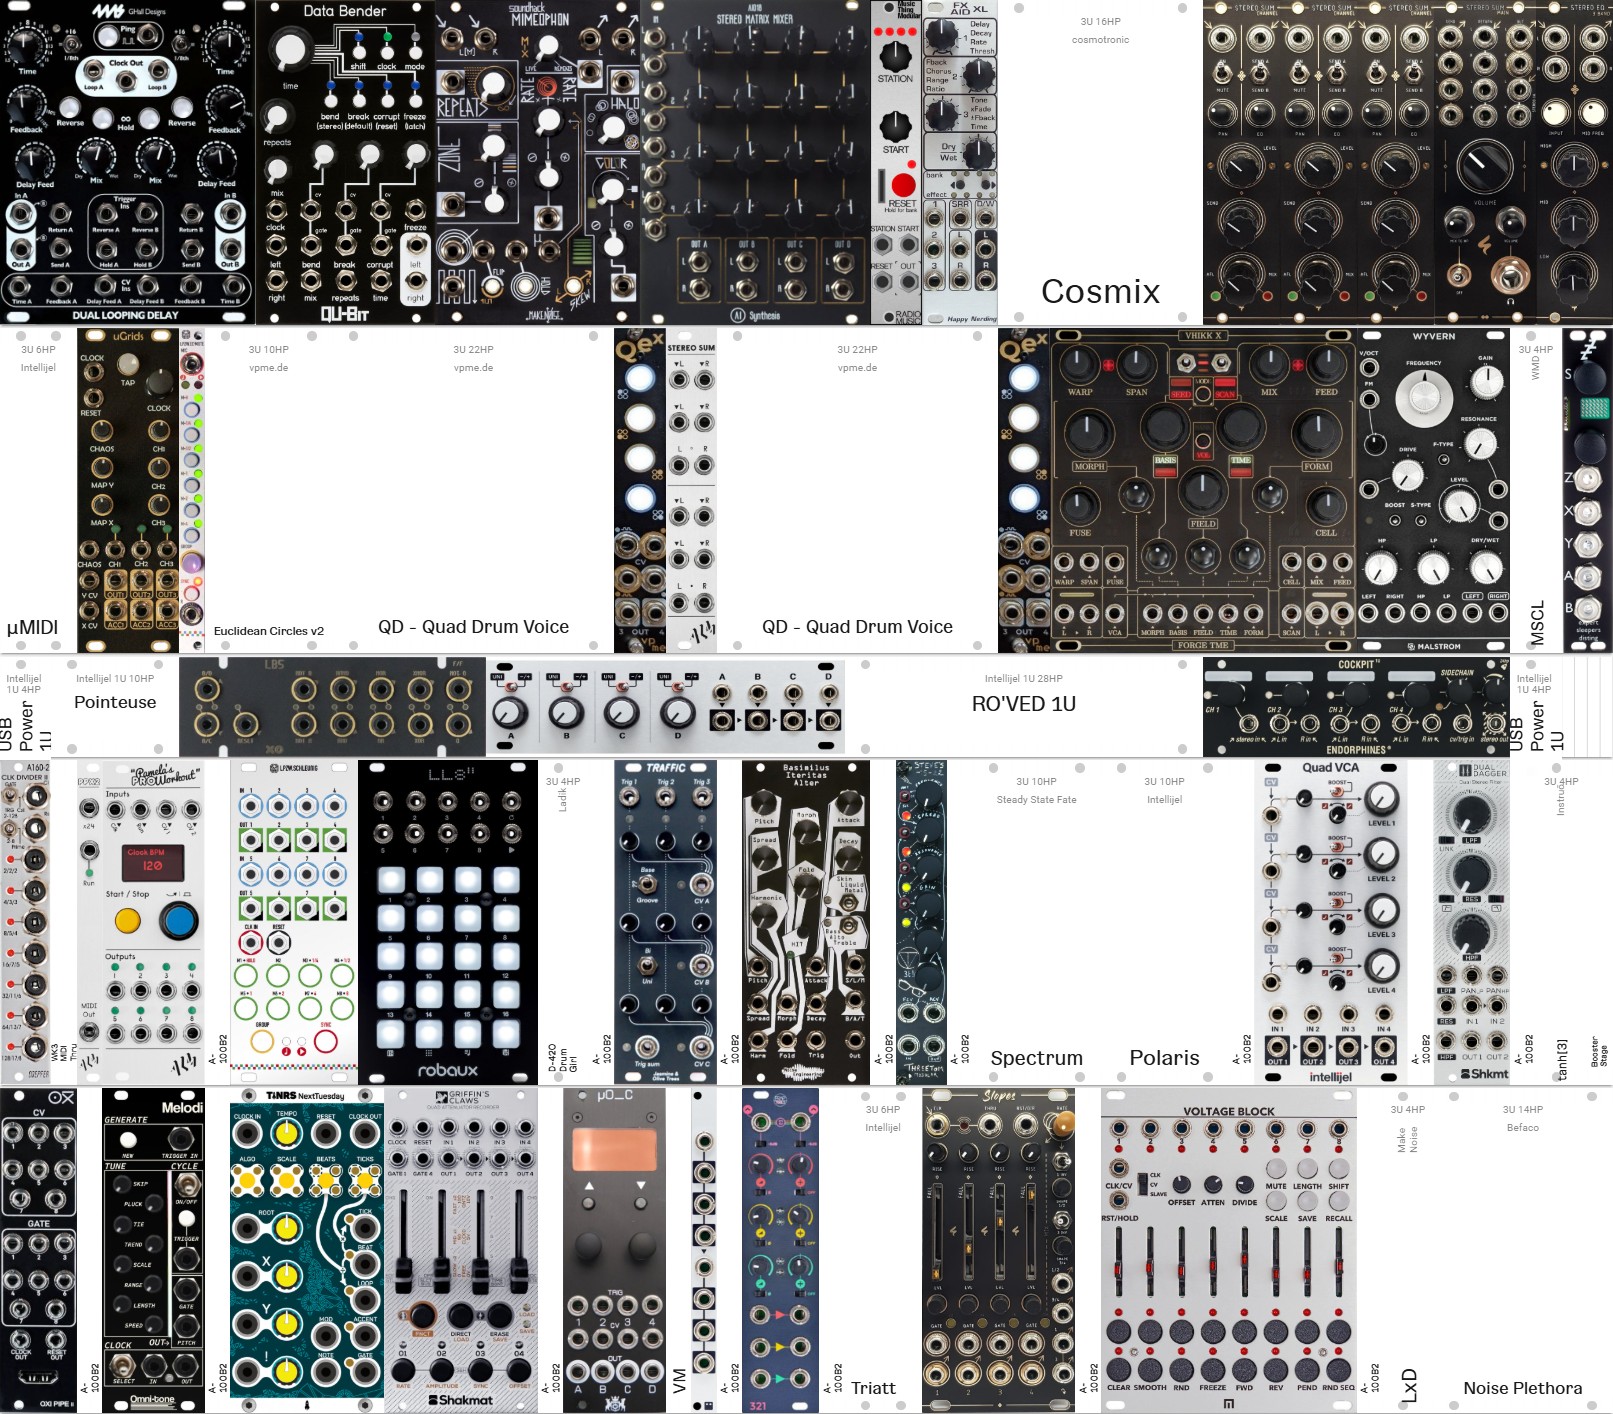Click the ERASE button on Griffin's Claws
This screenshot has height=1414, width=1613.
click(499, 1316)
